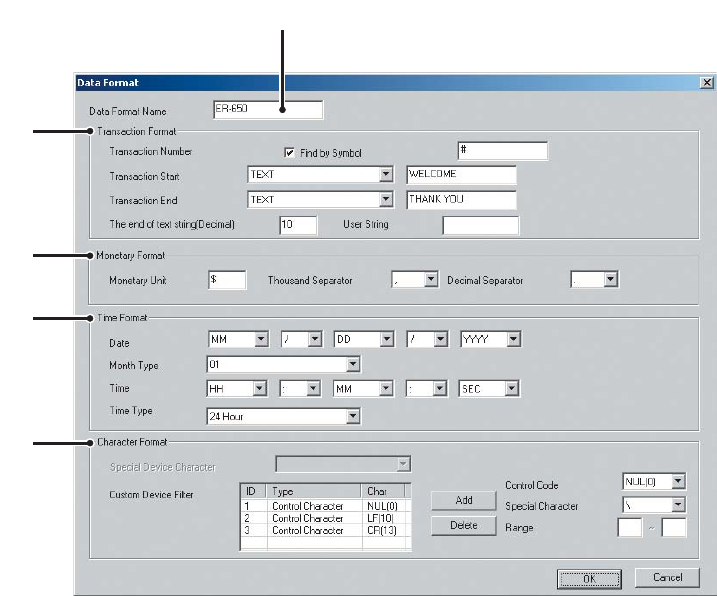This screenshot has width=717, height=596.
Task: Click the Range start field
Action: pos(630,527)
